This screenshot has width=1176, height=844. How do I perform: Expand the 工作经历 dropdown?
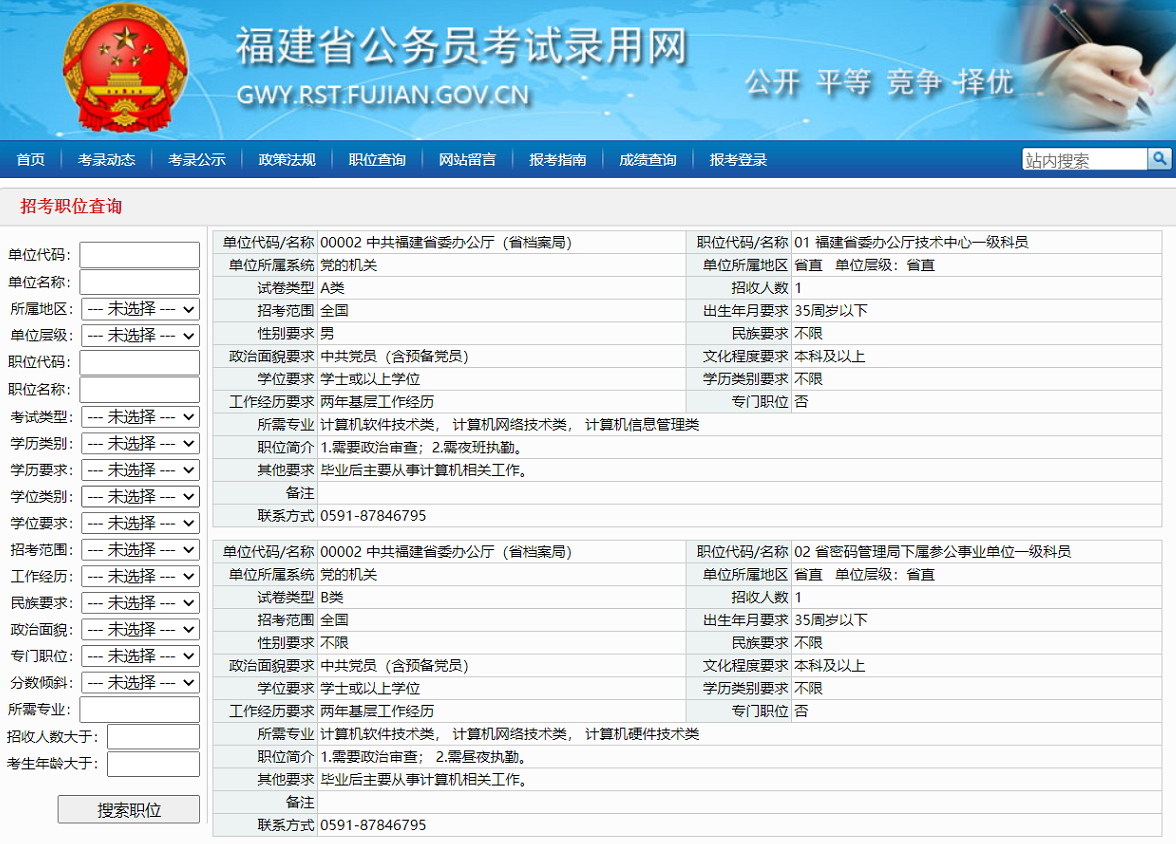point(140,576)
